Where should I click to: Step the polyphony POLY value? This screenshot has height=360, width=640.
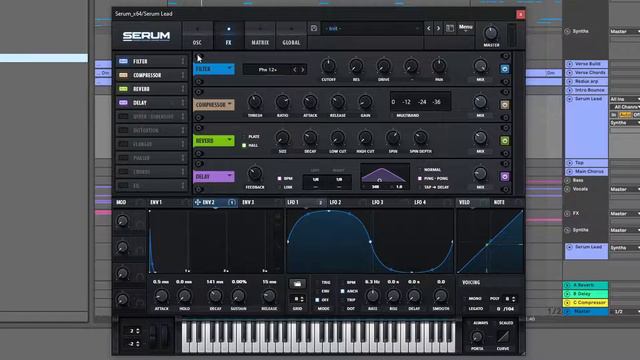pos(513,299)
